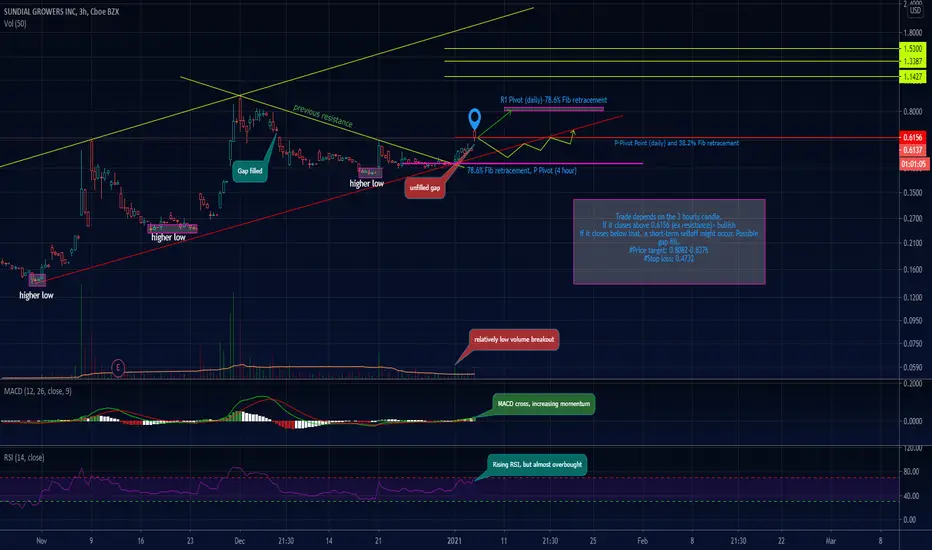
Task: Click the 120.00 RSI axis value
Action: point(912,448)
